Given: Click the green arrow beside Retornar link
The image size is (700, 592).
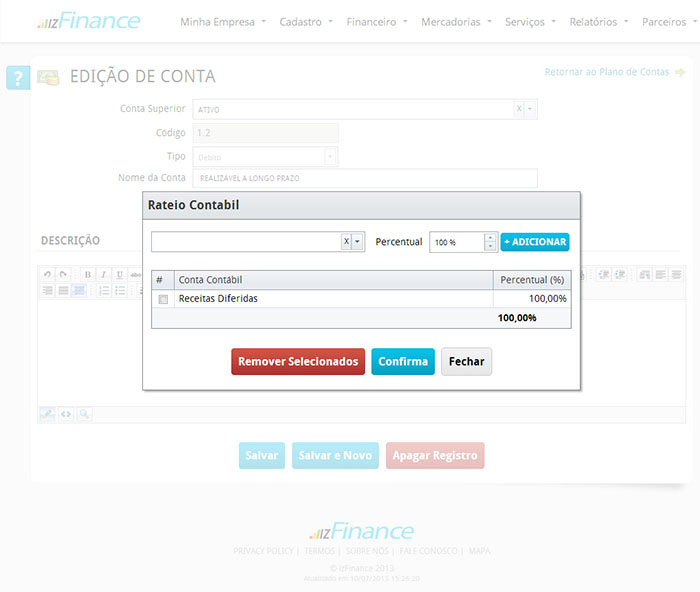Looking at the screenshot, I should [680, 72].
